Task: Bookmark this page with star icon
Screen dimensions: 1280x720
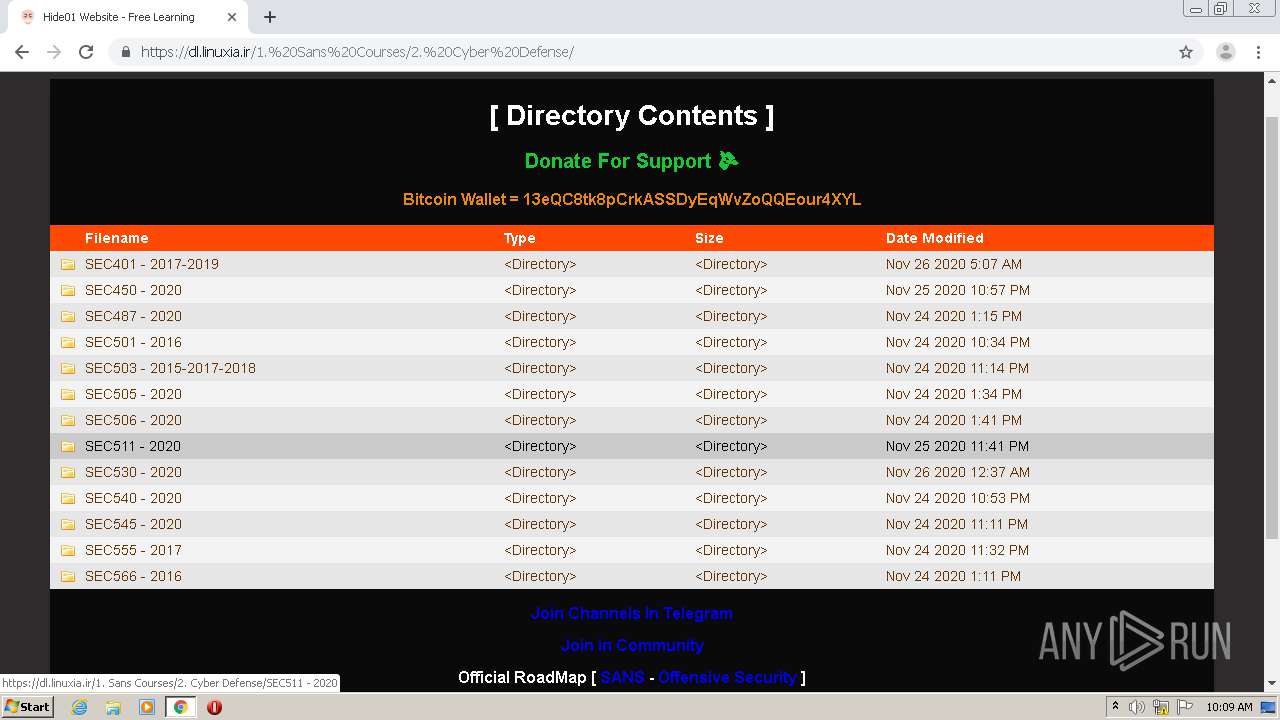Action: pyautogui.click(x=1186, y=52)
